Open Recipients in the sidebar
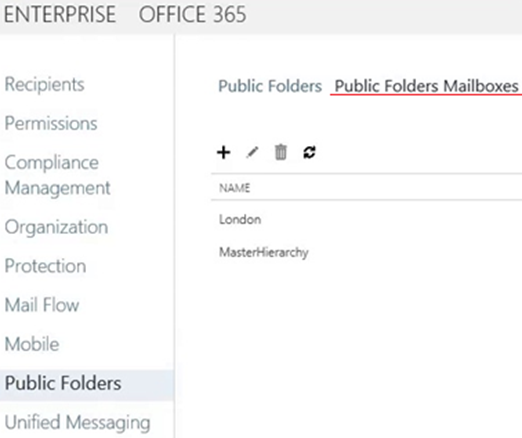The width and height of the screenshot is (522, 438). click(44, 84)
